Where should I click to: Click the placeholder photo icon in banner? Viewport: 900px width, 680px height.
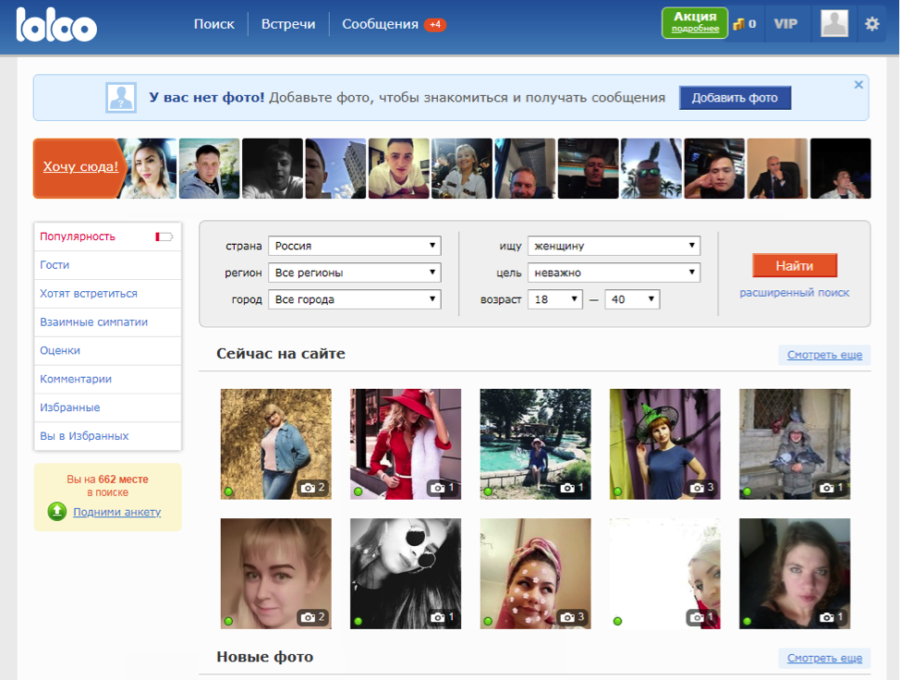(121, 98)
